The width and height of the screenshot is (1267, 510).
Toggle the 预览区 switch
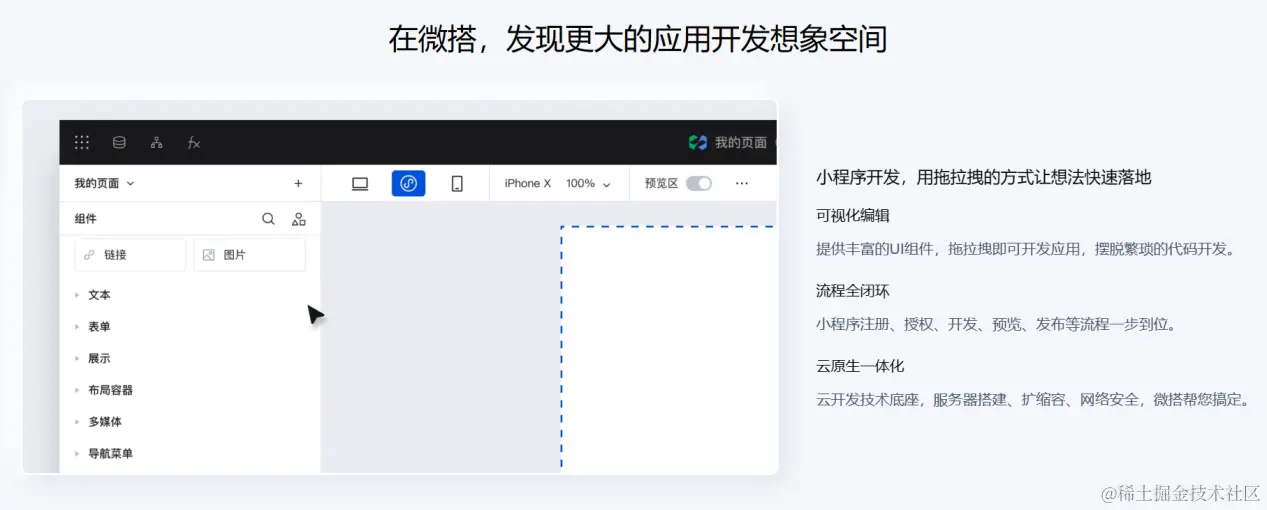click(699, 183)
